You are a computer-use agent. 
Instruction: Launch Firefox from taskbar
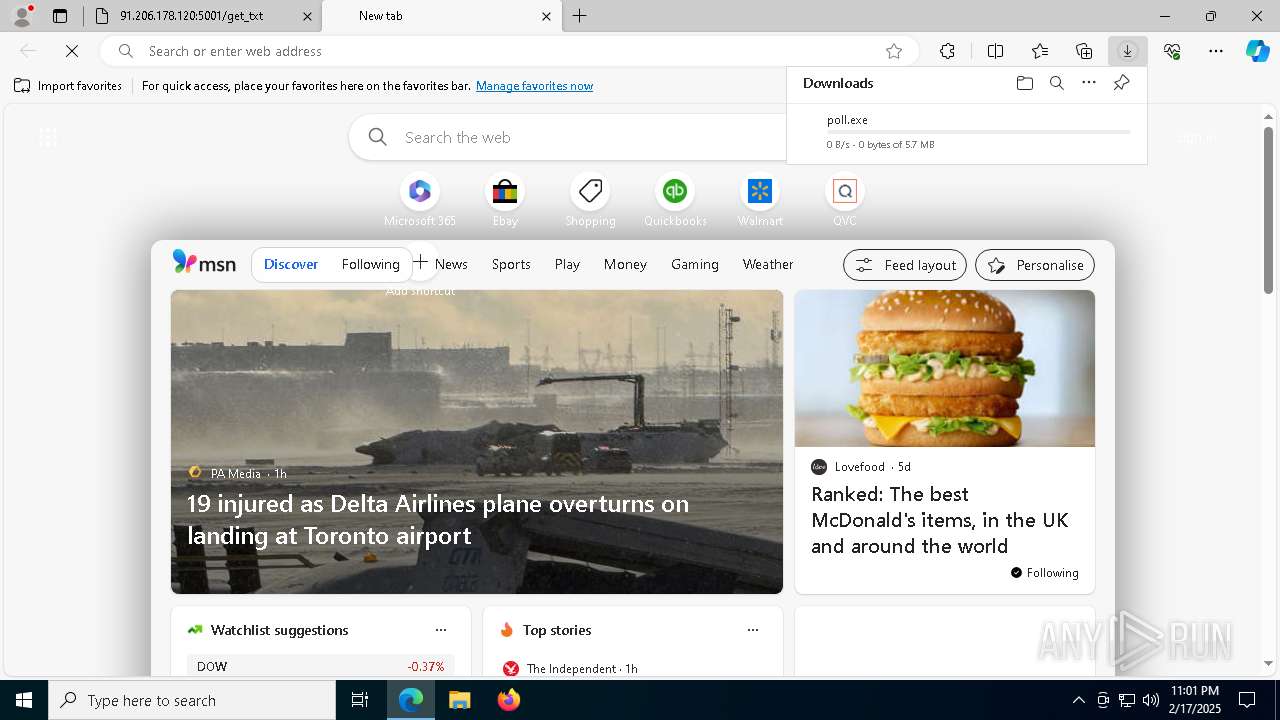click(509, 700)
